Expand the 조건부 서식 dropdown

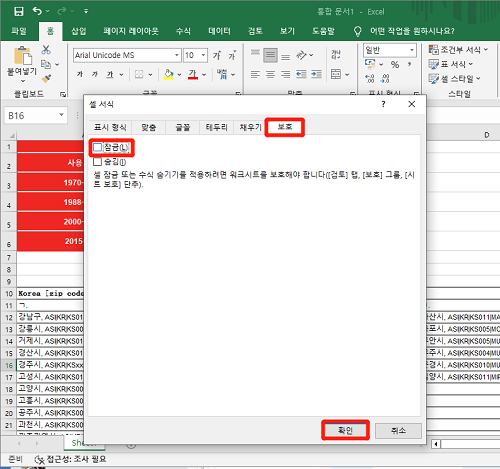pos(486,50)
